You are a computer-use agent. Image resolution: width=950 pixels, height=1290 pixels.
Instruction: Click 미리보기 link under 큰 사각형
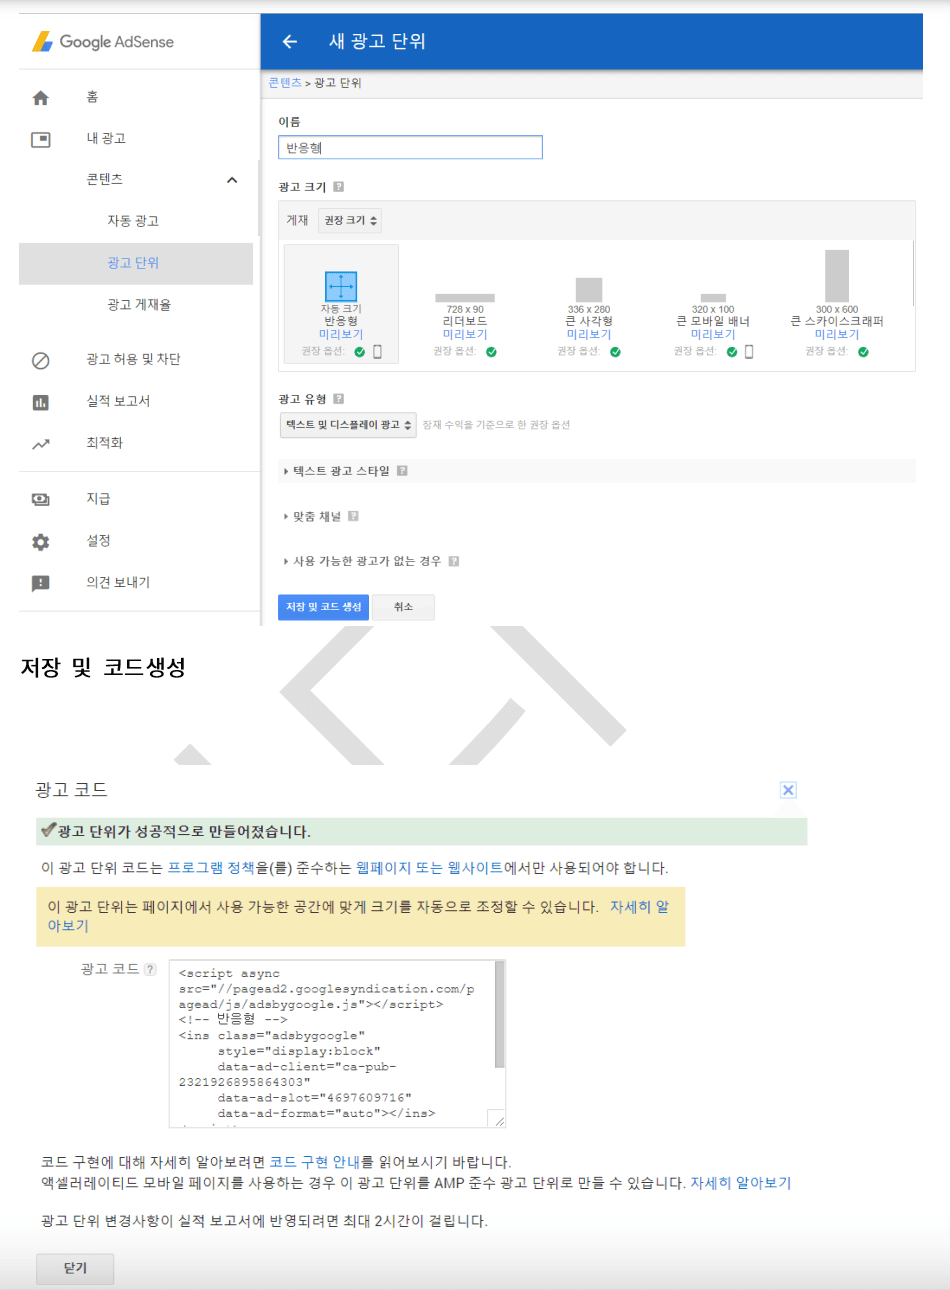pos(589,335)
